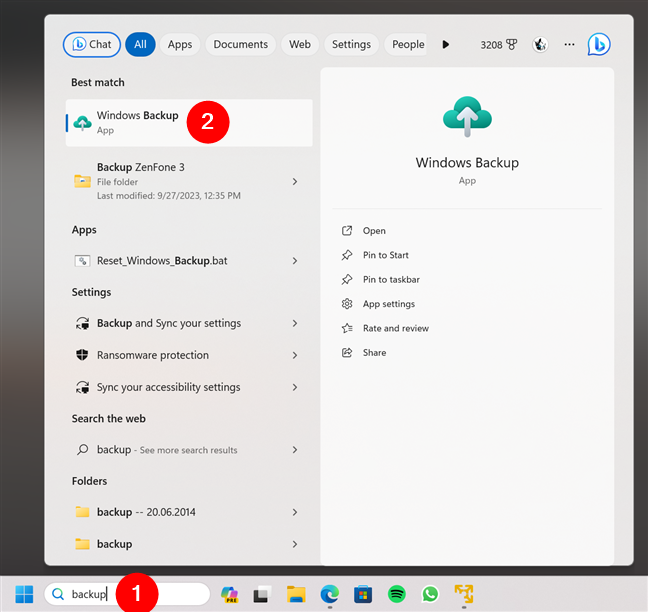Image resolution: width=648 pixels, height=612 pixels.
Task: Click the Reset_Windows_Backup.bat file icon
Action: [82, 261]
